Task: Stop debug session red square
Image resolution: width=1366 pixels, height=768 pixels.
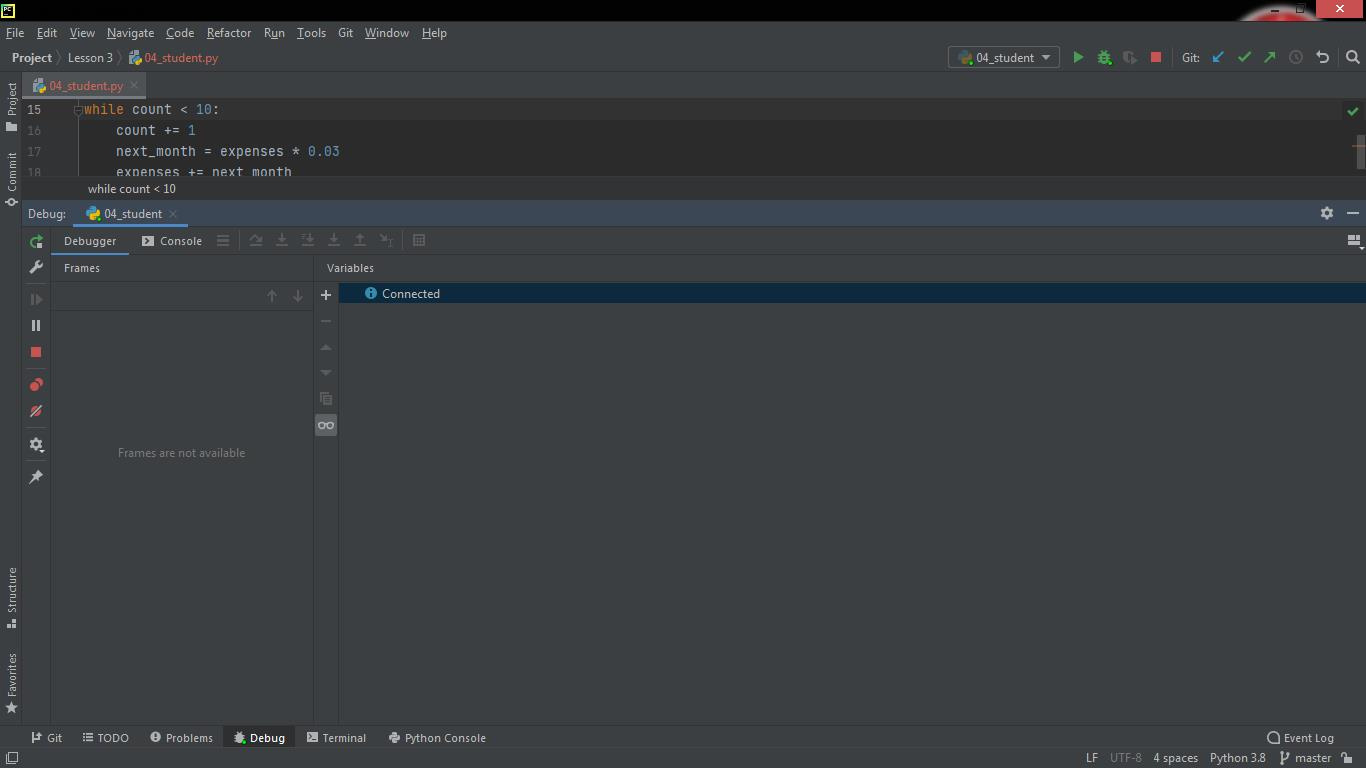Action: 36,352
